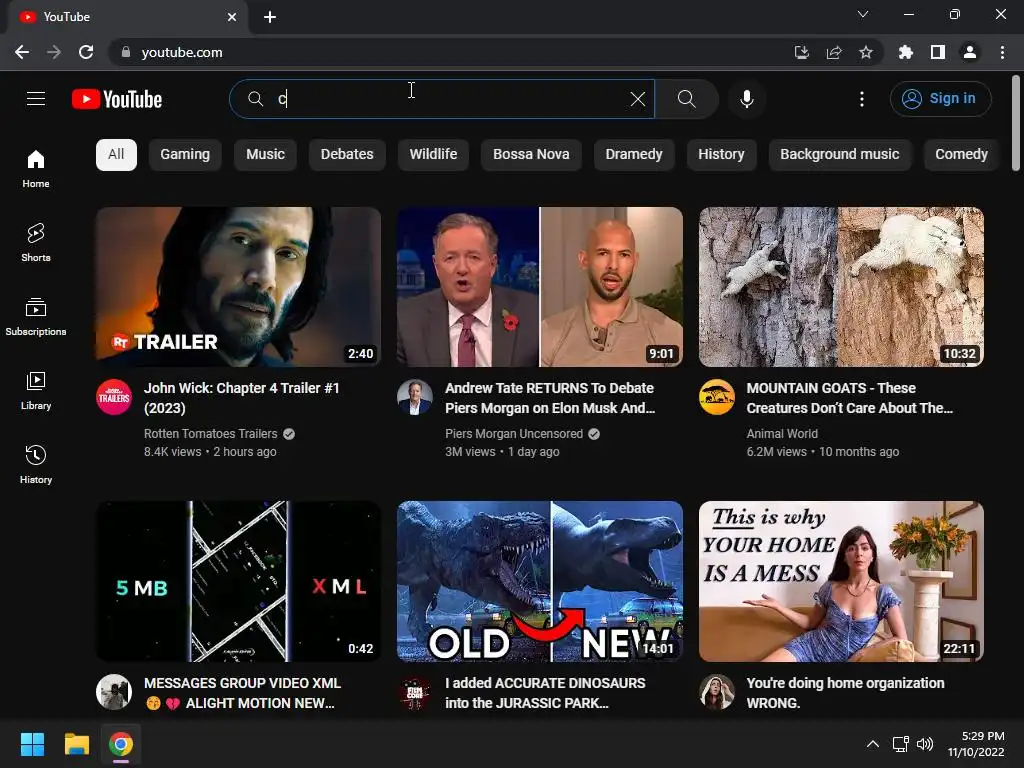Open the 5 MB XML video thumbnail
This screenshot has width=1024, height=768.
pyautogui.click(x=238, y=581)
